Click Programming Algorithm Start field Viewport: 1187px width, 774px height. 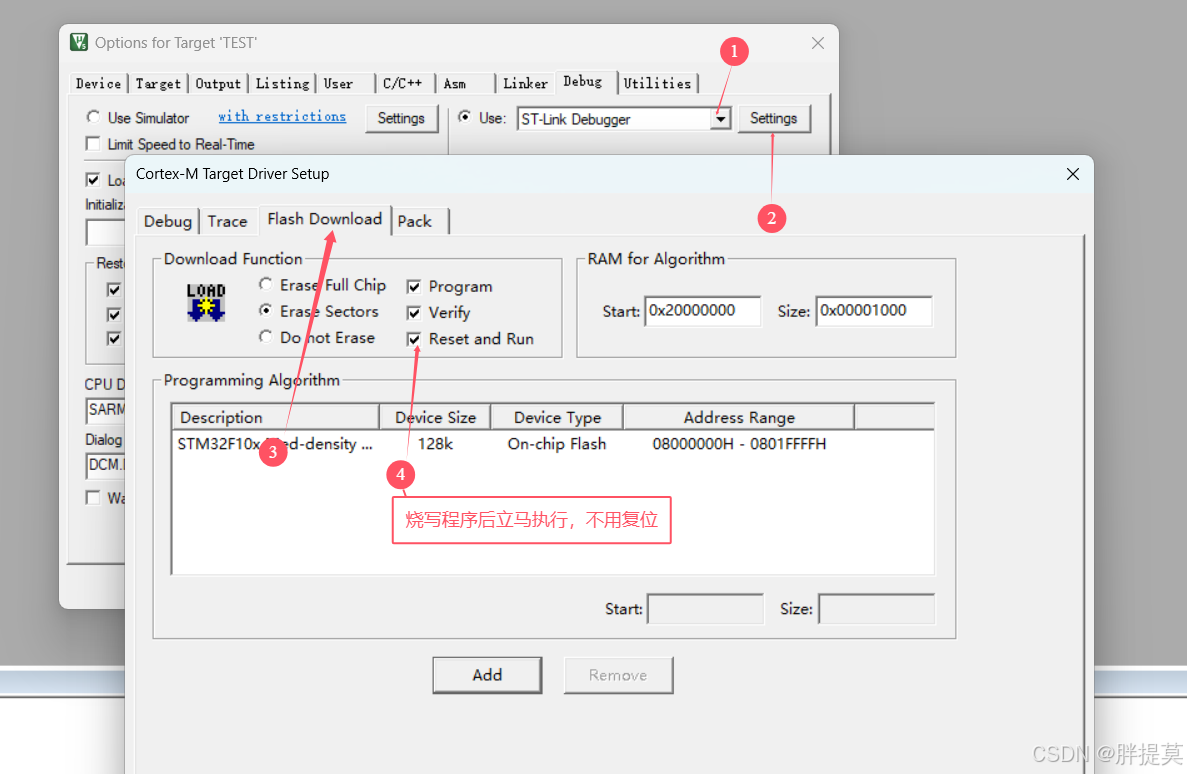pos(706,609)
